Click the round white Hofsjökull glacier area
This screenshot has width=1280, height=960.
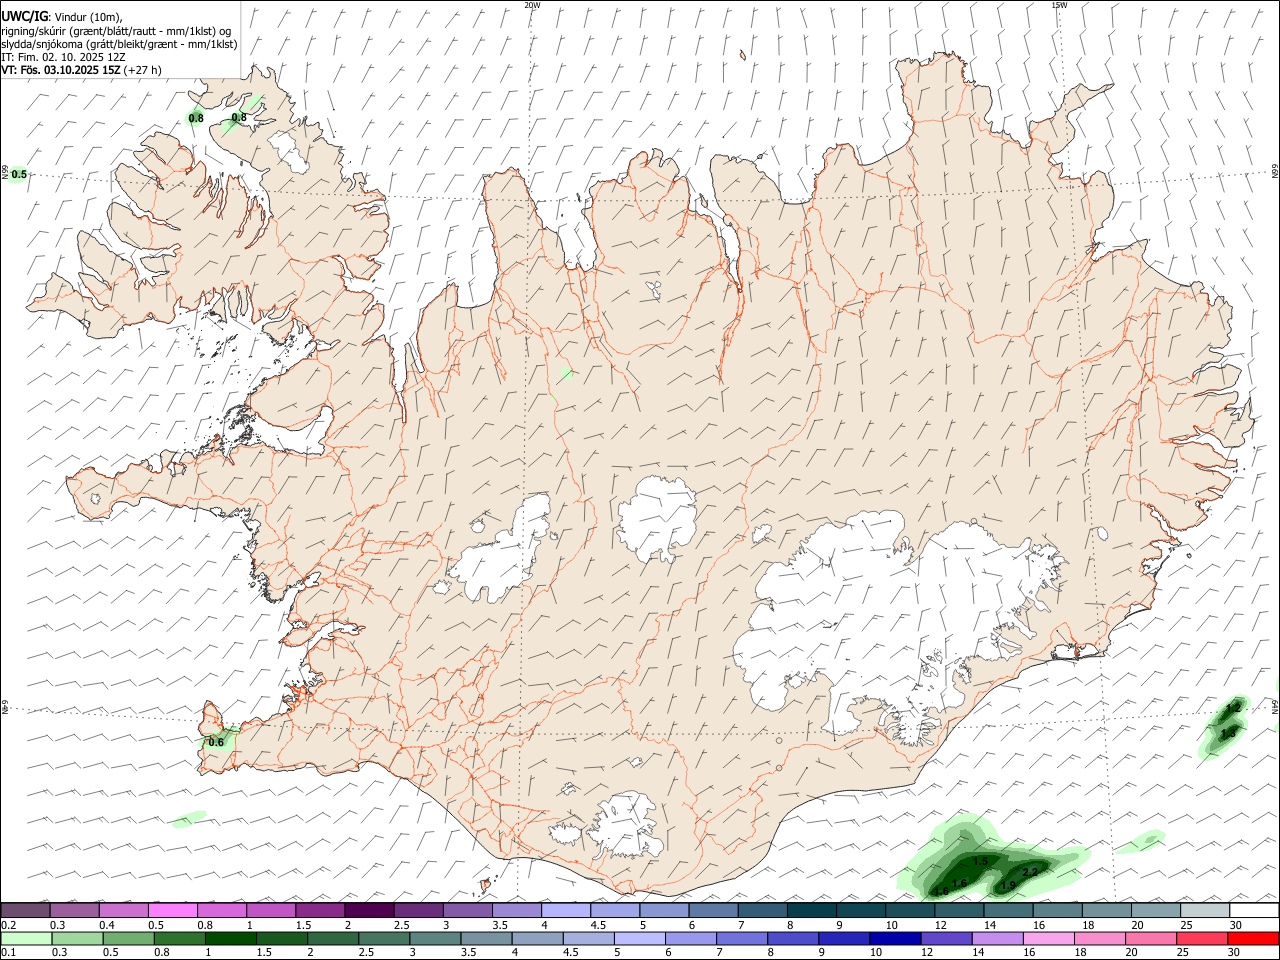click(657, 518)
